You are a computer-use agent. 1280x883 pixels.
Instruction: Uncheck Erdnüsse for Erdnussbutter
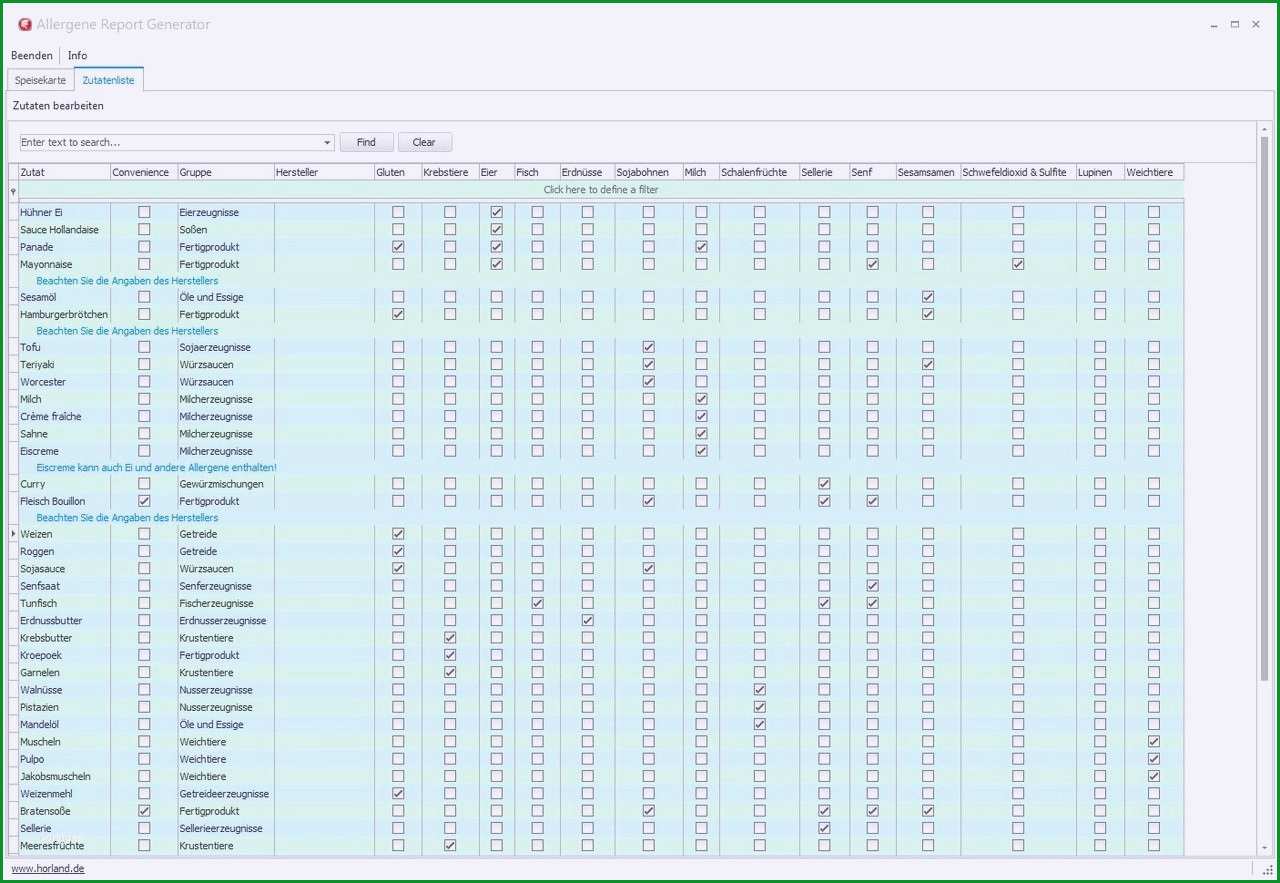click(587, 620)
